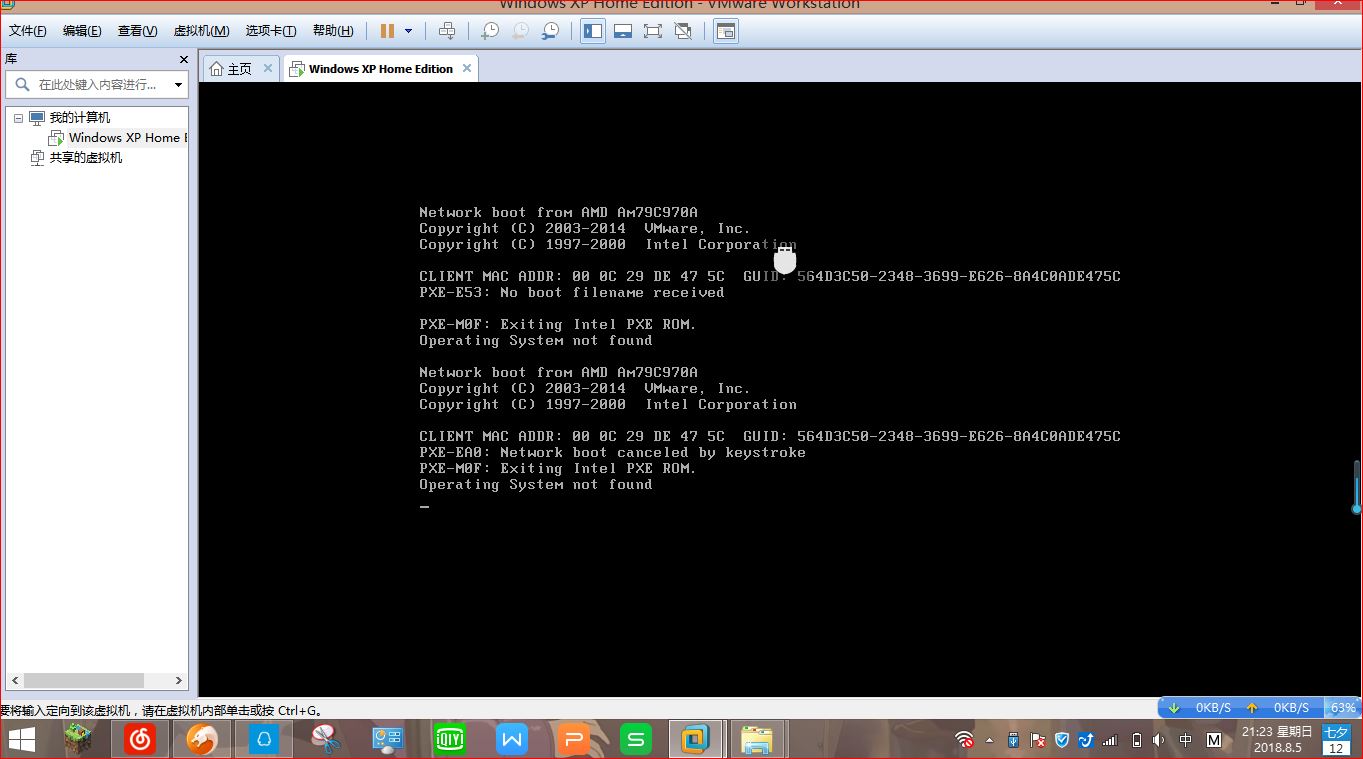Switch to Unity mode
This screenshot has height=759, width=1363.
683,31
